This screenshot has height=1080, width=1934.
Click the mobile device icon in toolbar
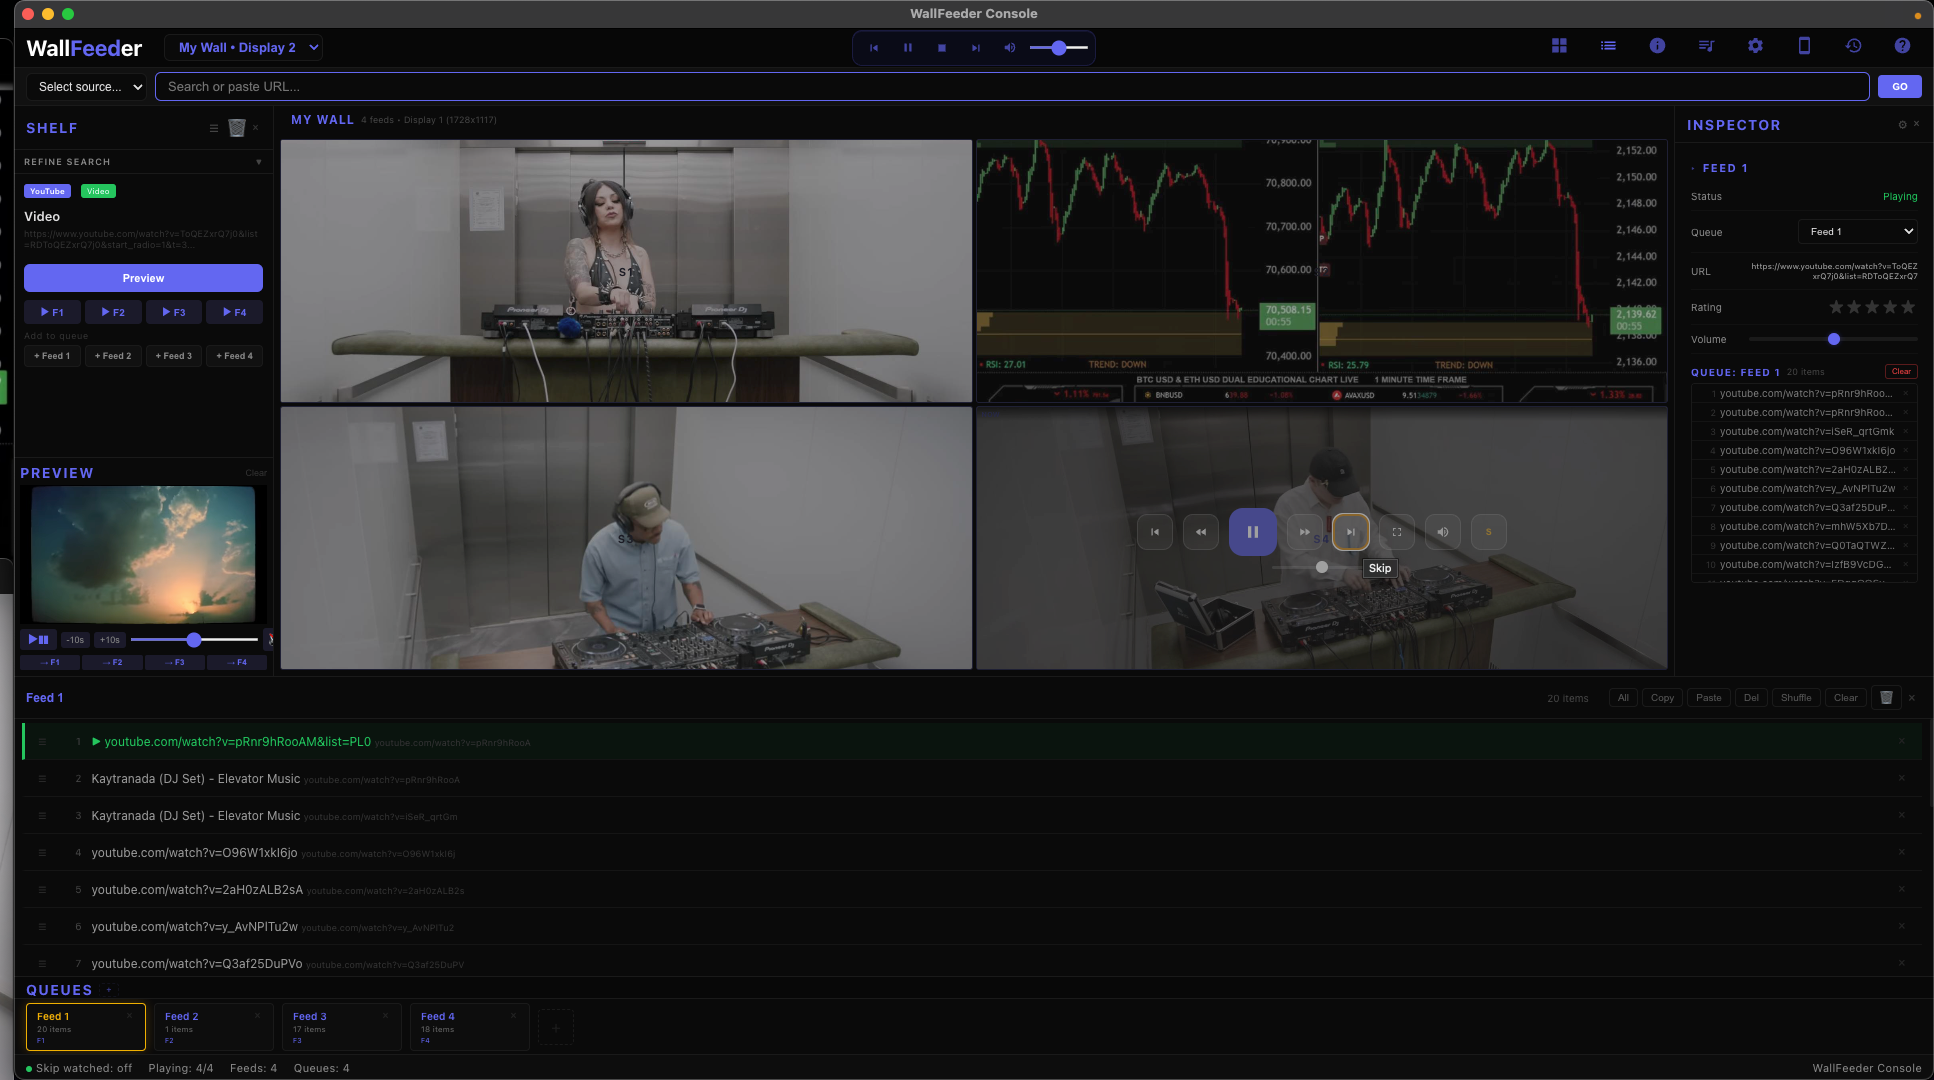pos(1804,46)
